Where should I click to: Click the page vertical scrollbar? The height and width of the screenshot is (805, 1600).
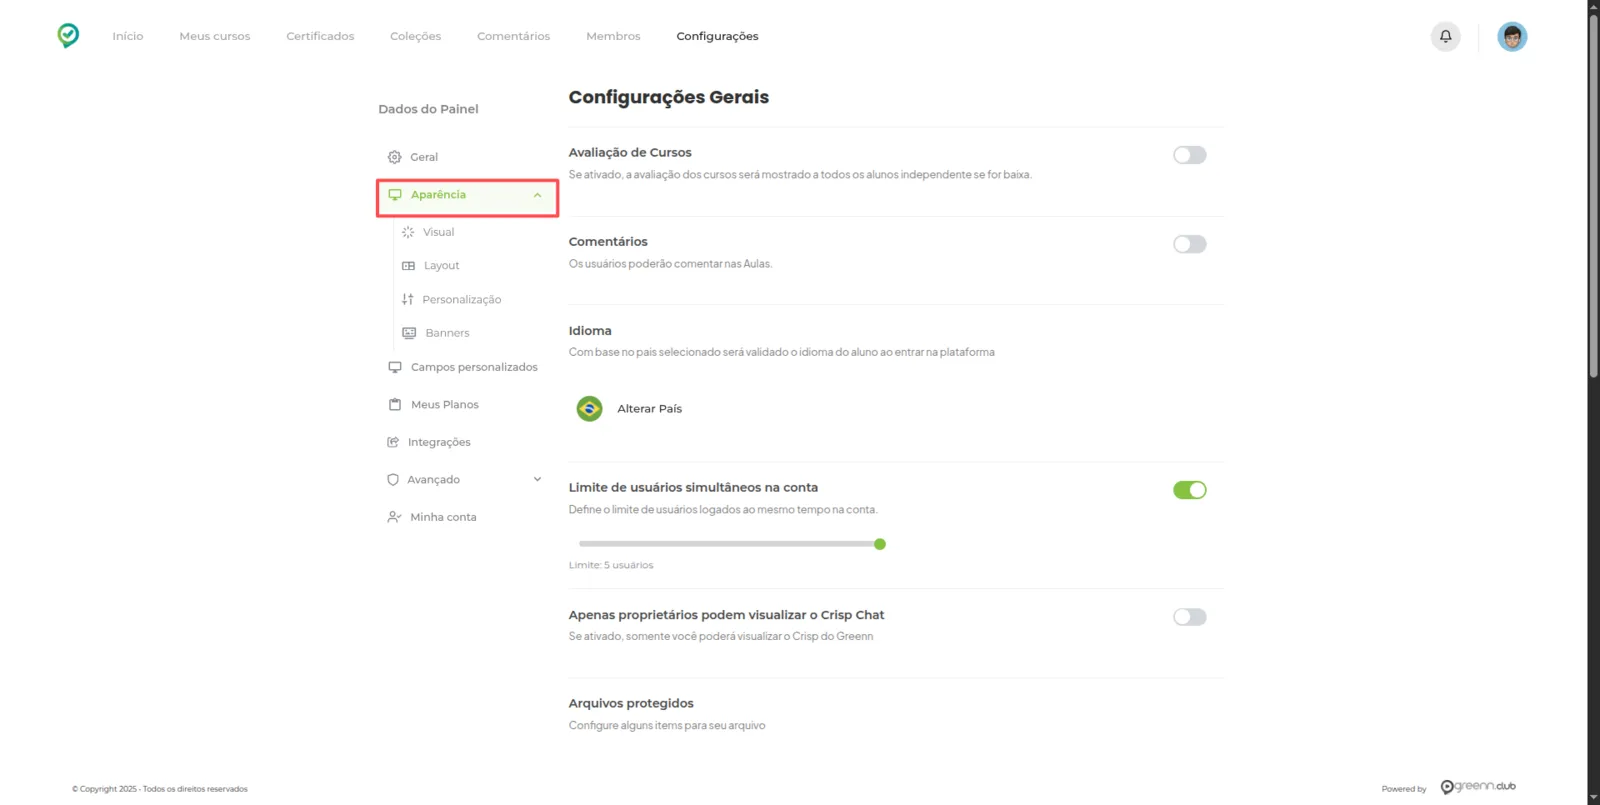(1594, 195)
